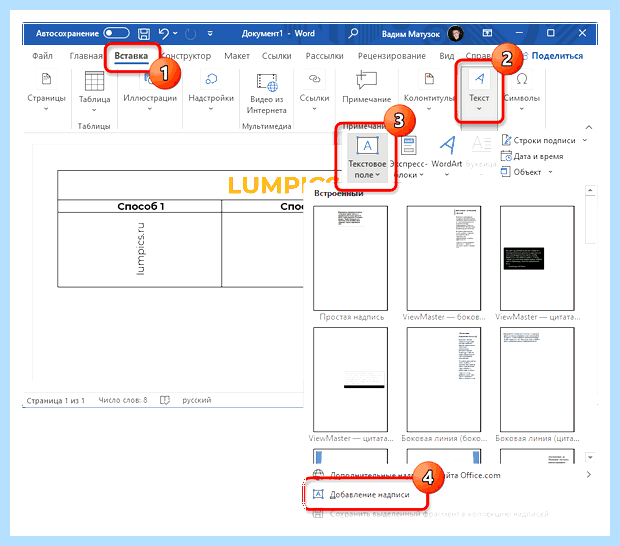Select dark ViewMaster — цитата thumbnail in top row

click(537, 258)
